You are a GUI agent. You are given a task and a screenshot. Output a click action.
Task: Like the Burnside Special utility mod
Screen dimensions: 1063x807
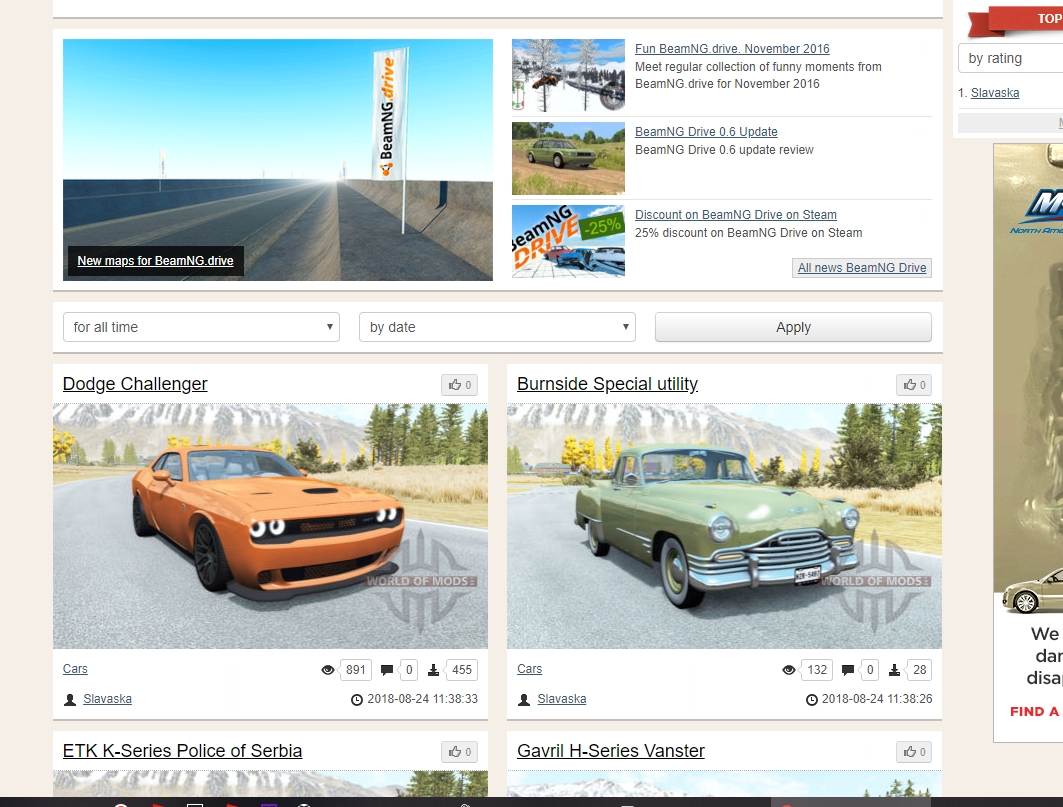915,385
